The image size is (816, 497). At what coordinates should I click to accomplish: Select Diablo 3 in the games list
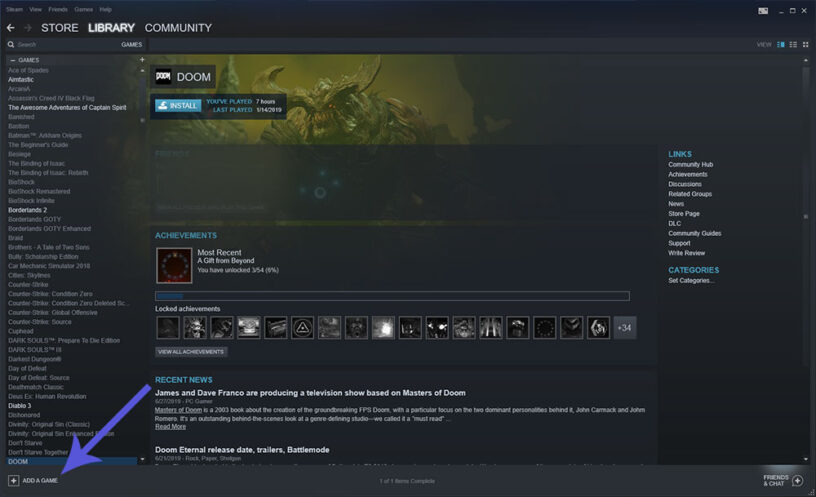pyautogui.click(x=19, y=406)
